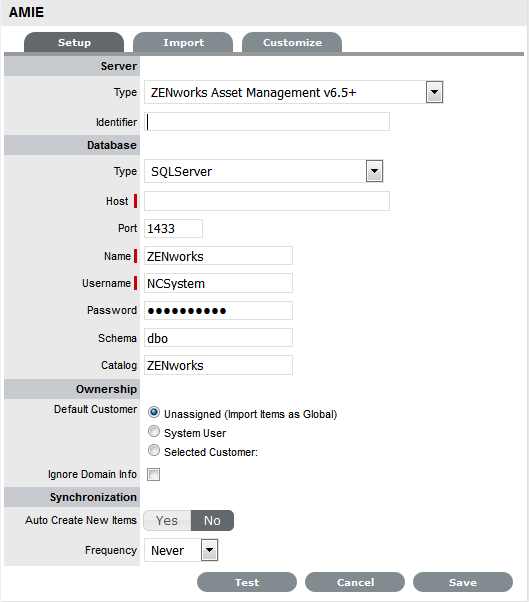
Task: Click the Schema field with dbo
Action: [x=218, y=338]
